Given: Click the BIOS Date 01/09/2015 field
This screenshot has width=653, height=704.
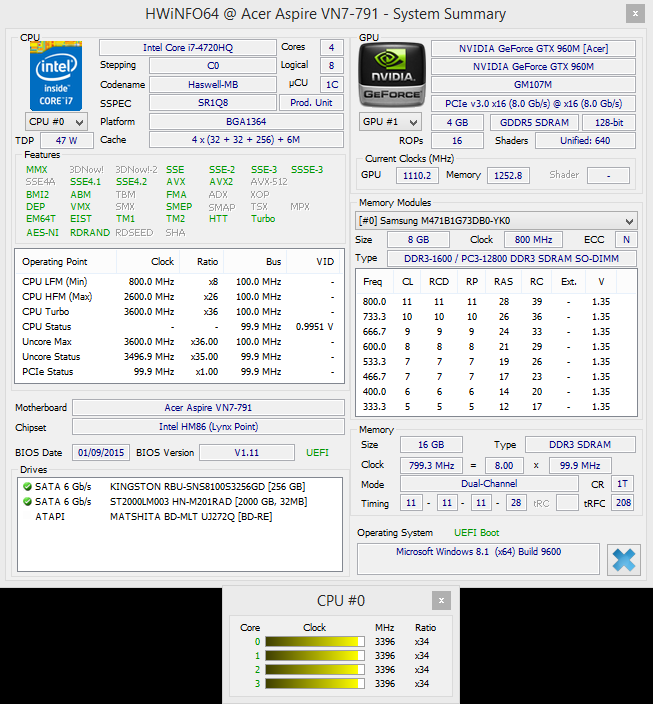Looking at the screenshot, I should (x=101, y=453).
